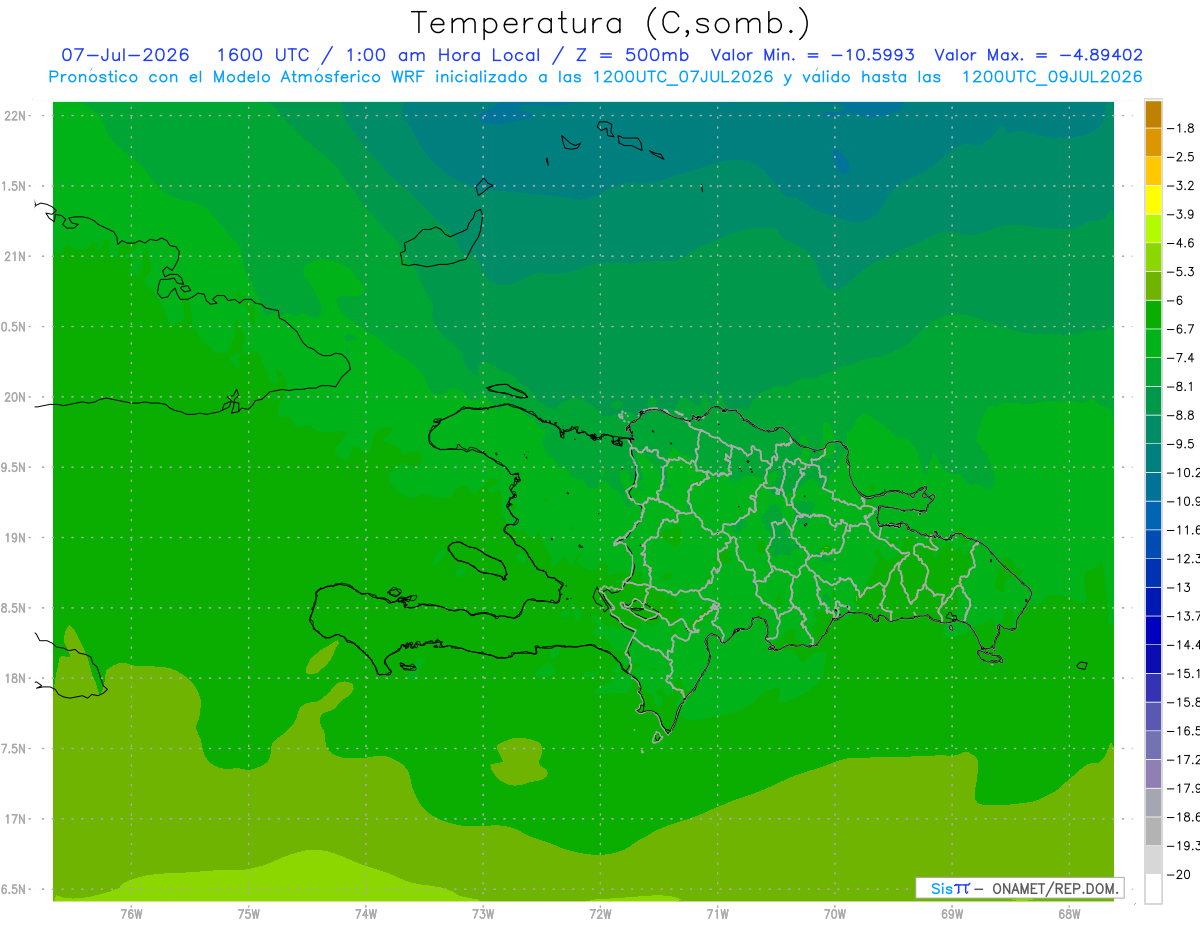The image size is (1200, 927).
Task: Pick the blue swatch between -11.6 and -12.3
Action: [x=1153, y=544]
